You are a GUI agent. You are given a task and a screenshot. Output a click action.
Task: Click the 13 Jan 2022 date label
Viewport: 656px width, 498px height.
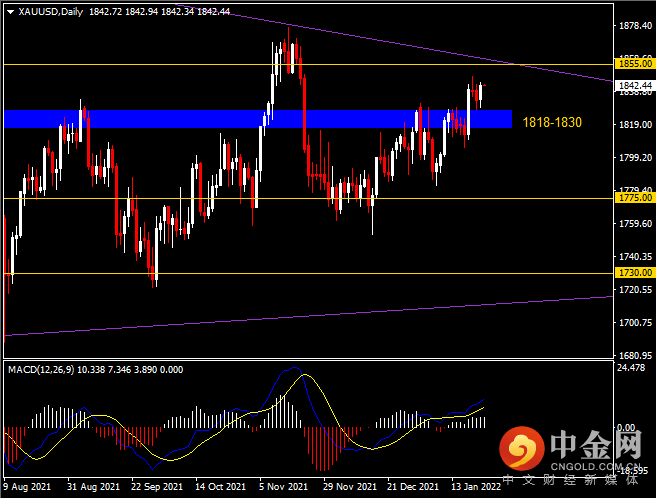[x=476, y=487]
